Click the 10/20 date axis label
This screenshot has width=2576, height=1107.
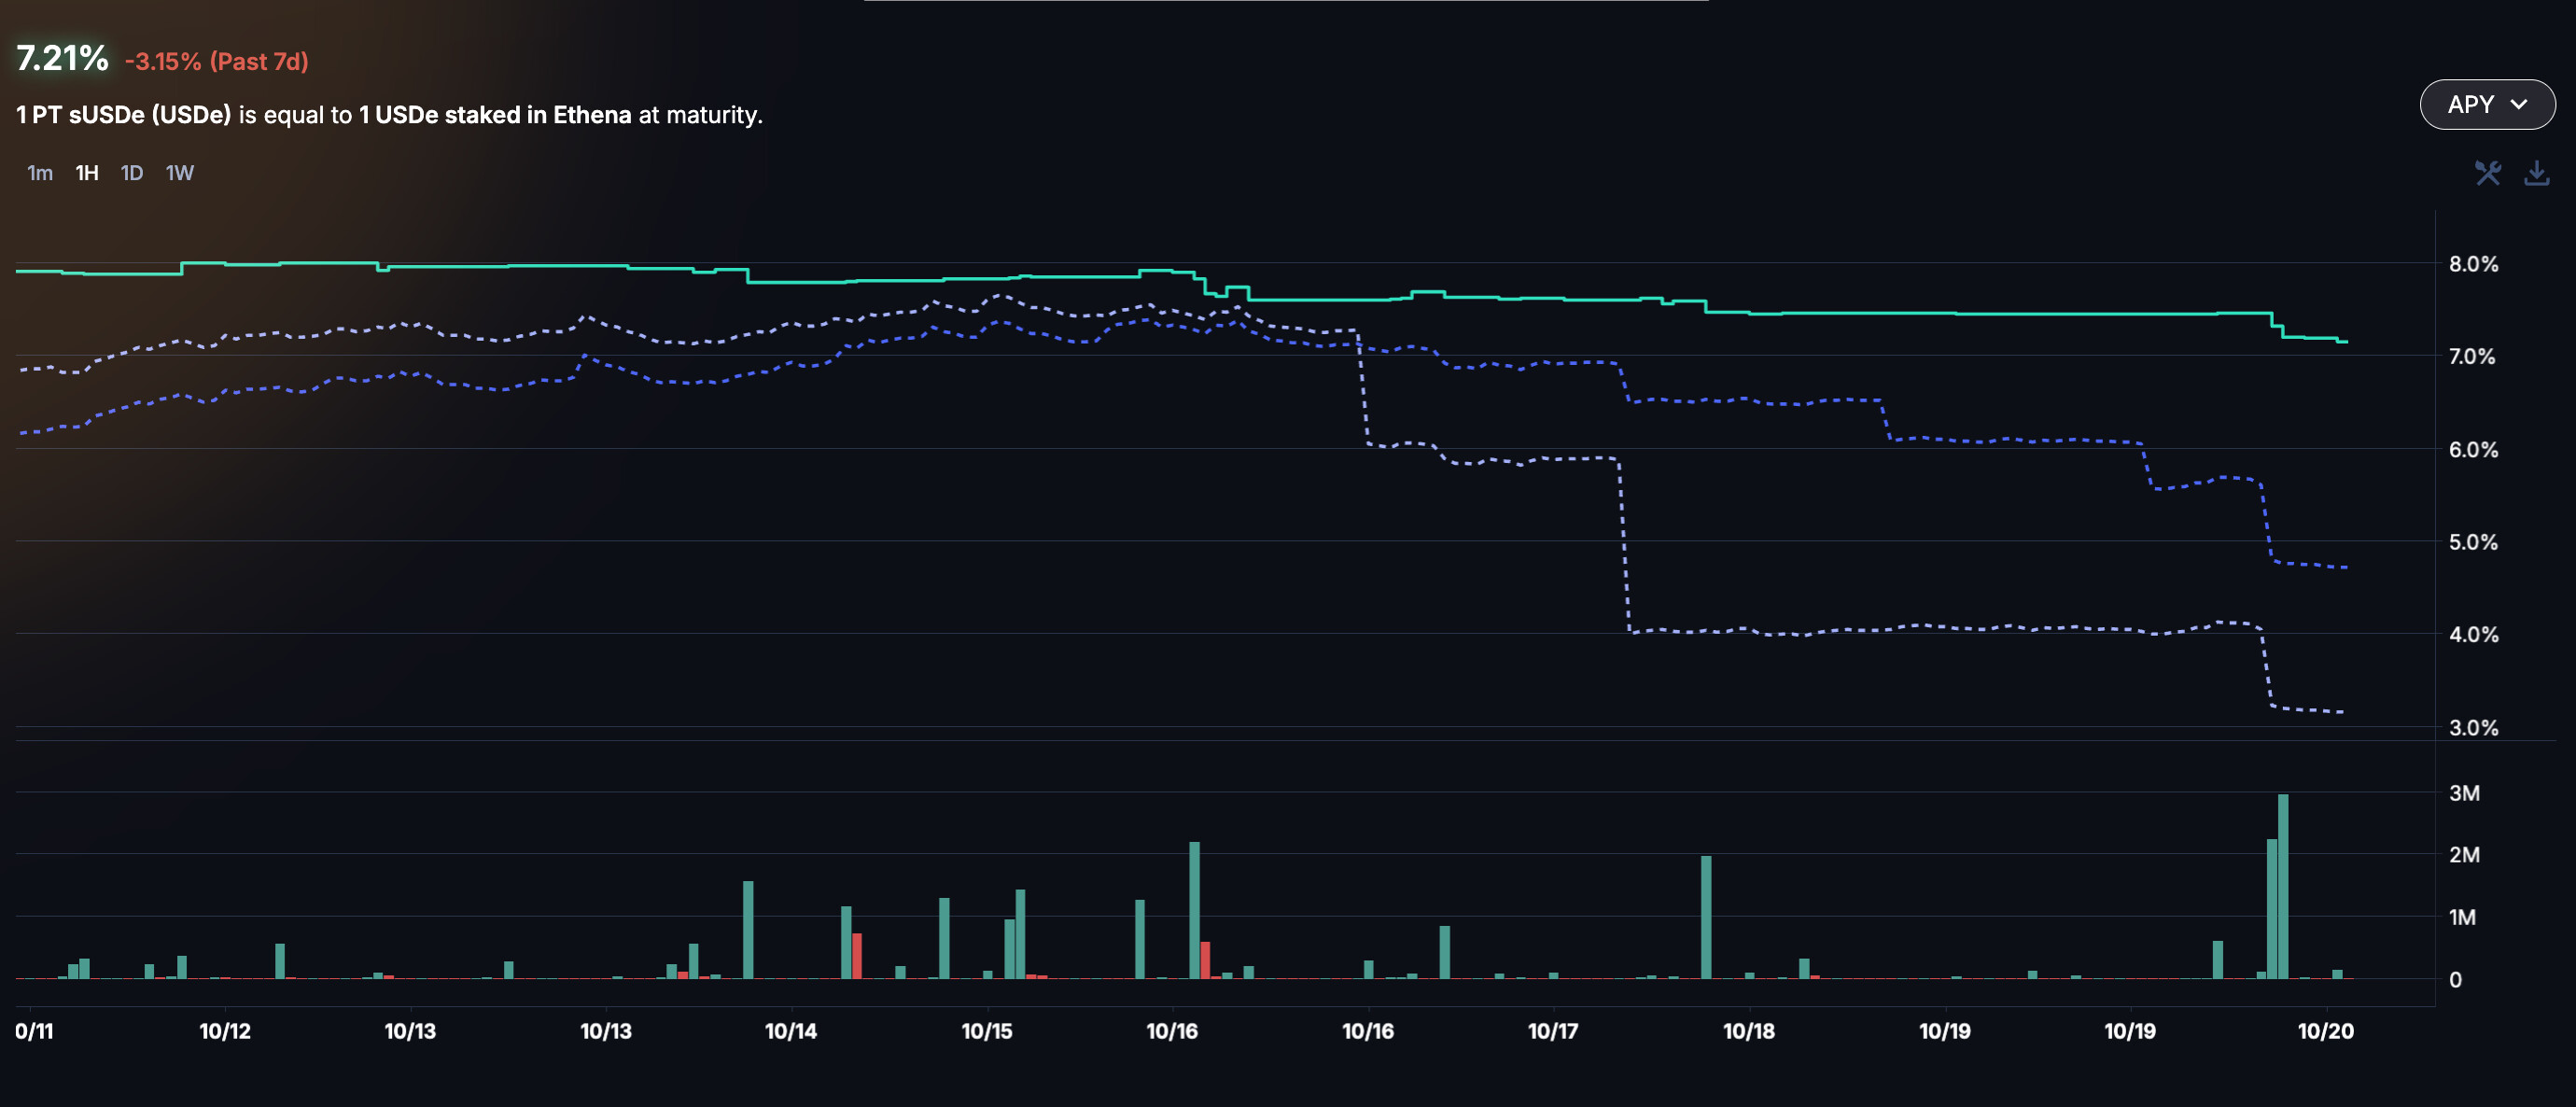2325,1031
